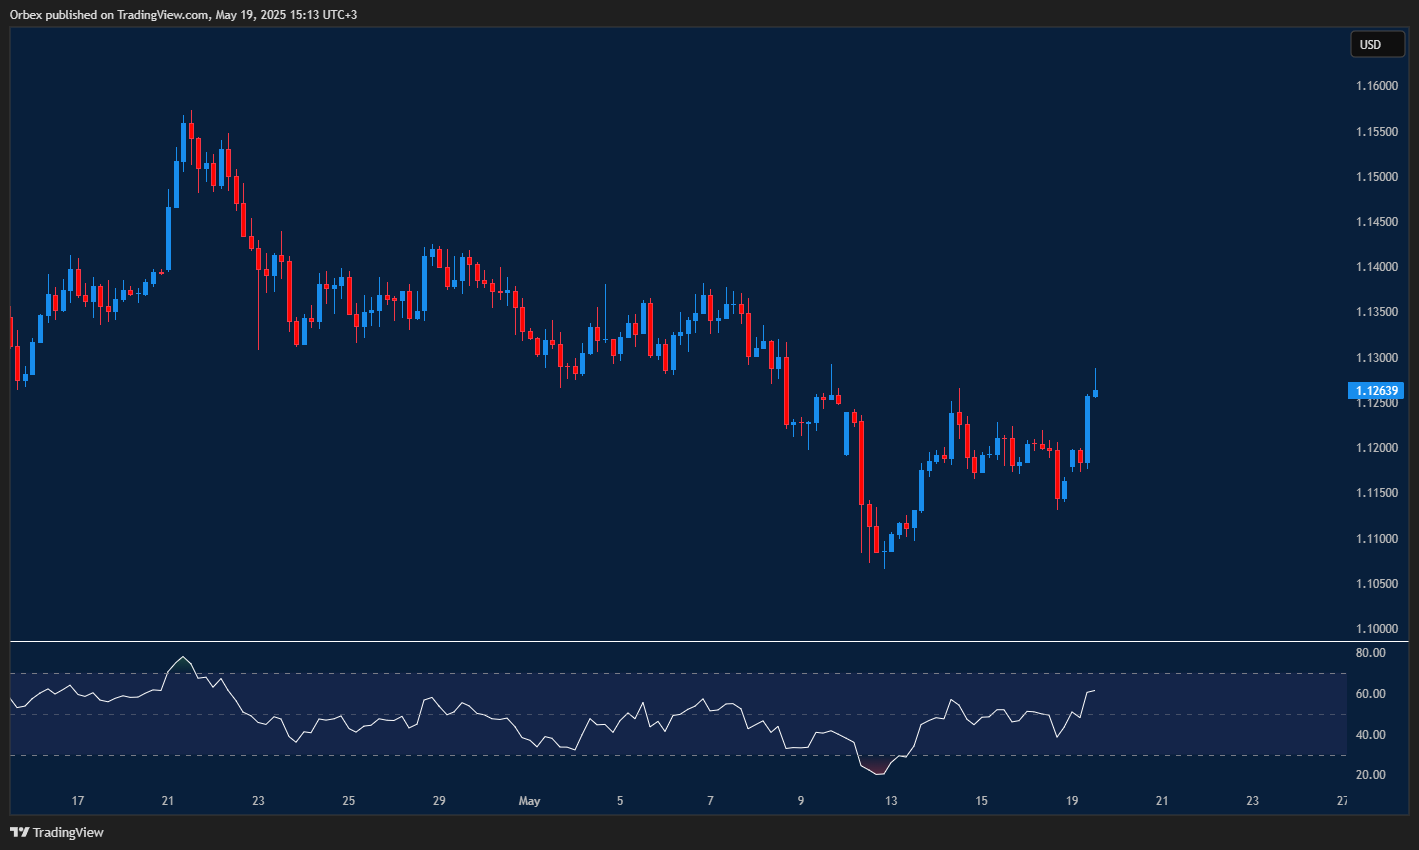The image size is (1419, 850).
Task: Click the RSI 40.00 scale label
Action: point(1370,735)
